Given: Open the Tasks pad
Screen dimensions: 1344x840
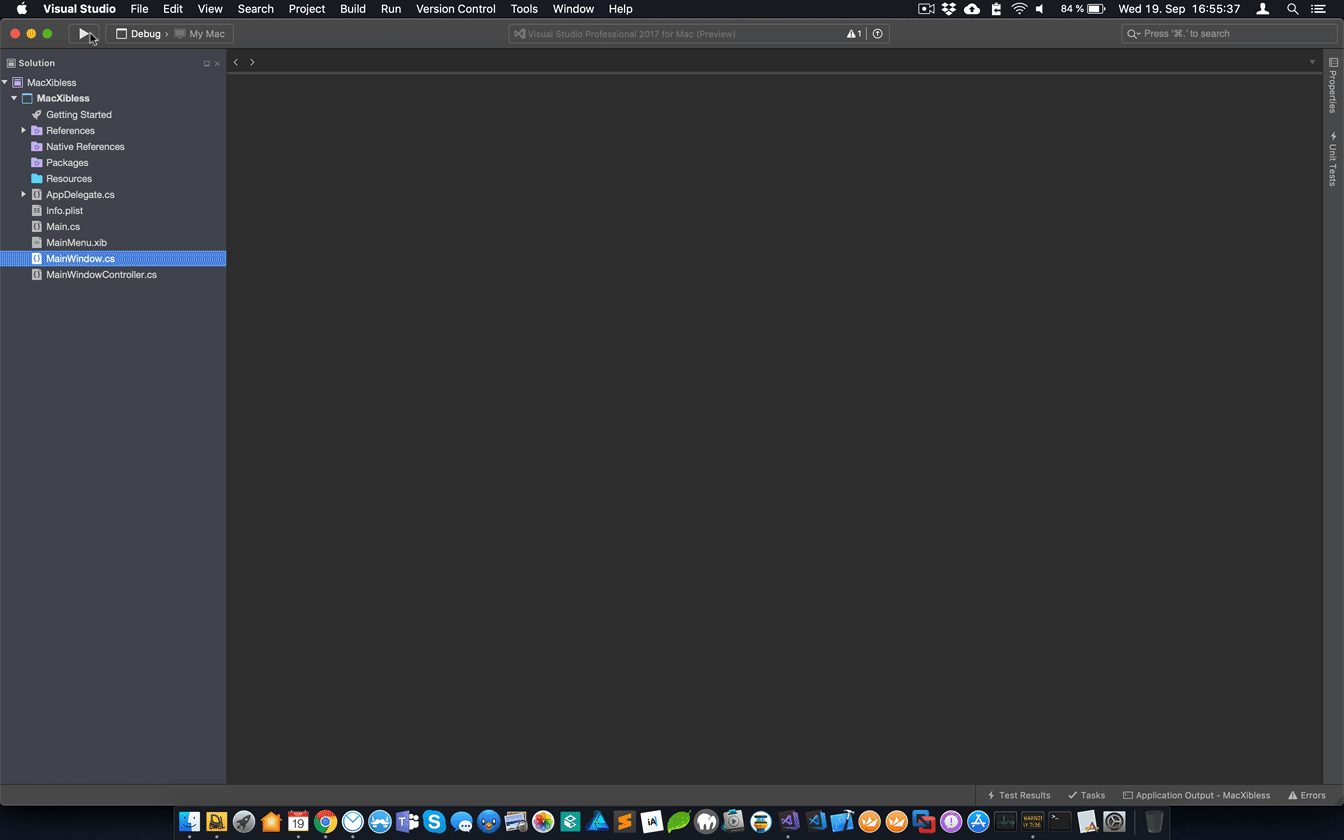Looking at the screenshot, I should 1086,796.
